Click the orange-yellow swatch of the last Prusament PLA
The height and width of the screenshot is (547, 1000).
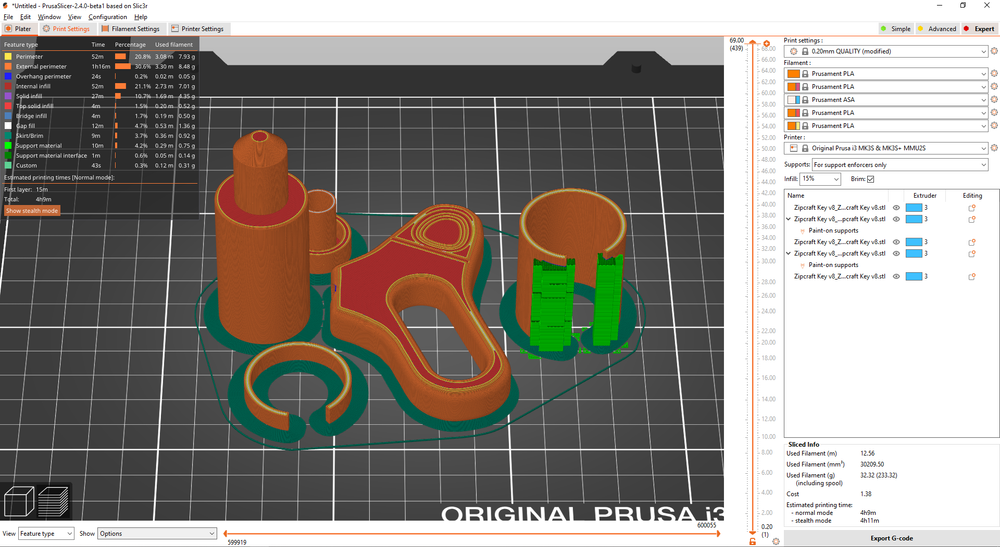click(x=793, y=126)
